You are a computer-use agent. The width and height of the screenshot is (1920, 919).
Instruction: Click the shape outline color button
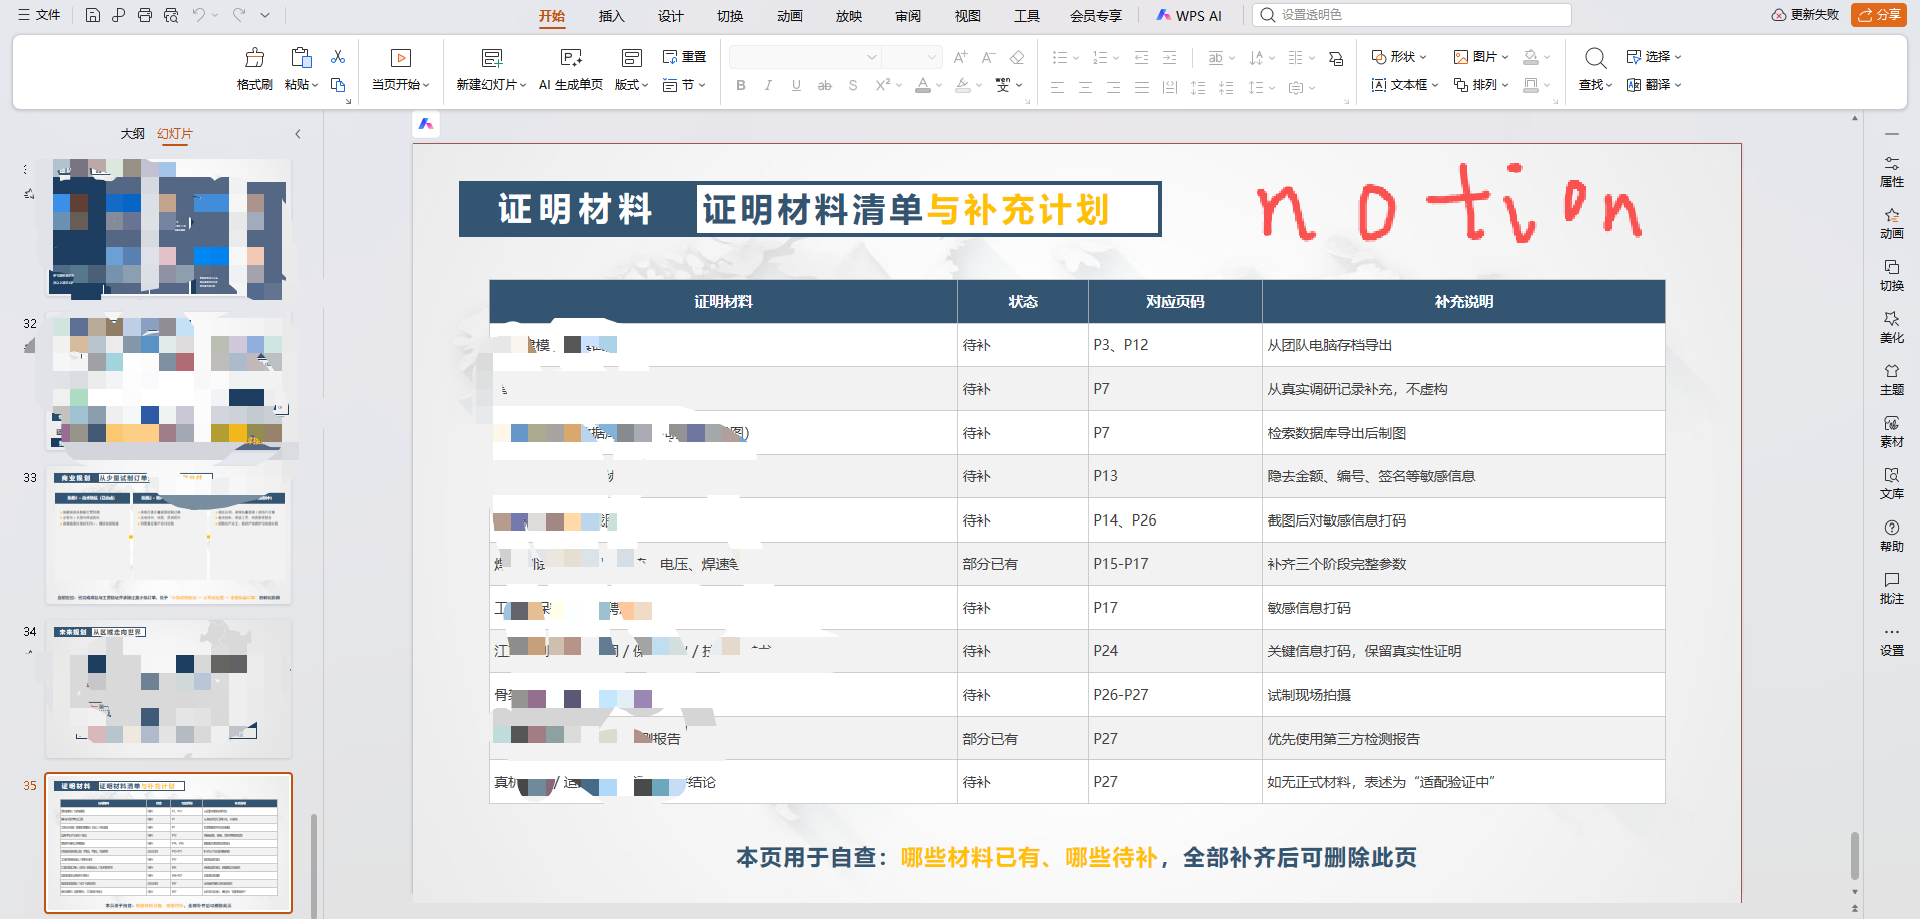coord(1530,85)
